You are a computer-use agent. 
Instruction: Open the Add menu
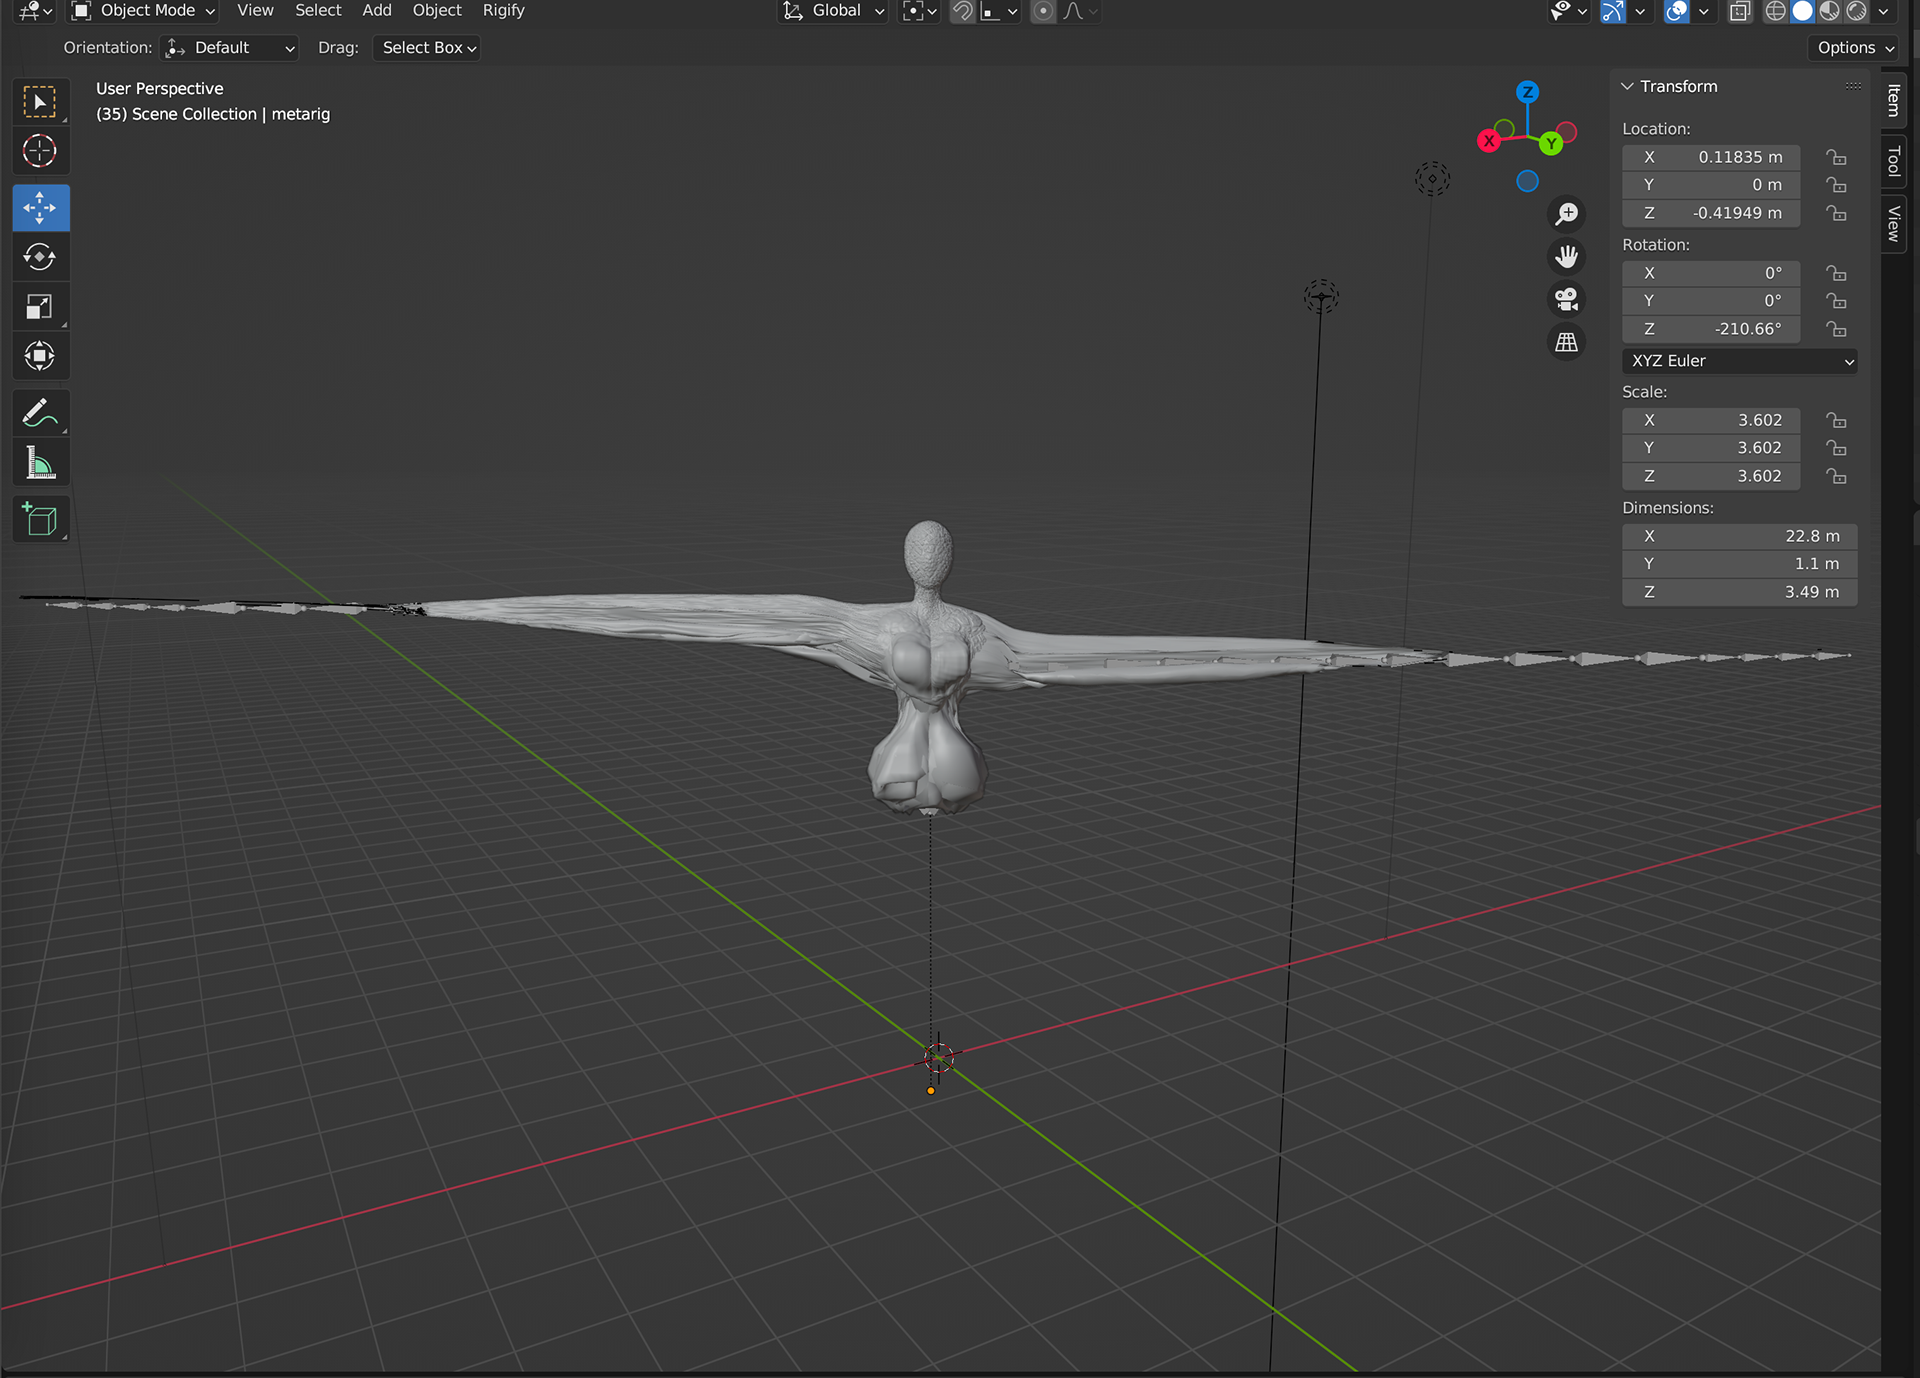(377, 11)
